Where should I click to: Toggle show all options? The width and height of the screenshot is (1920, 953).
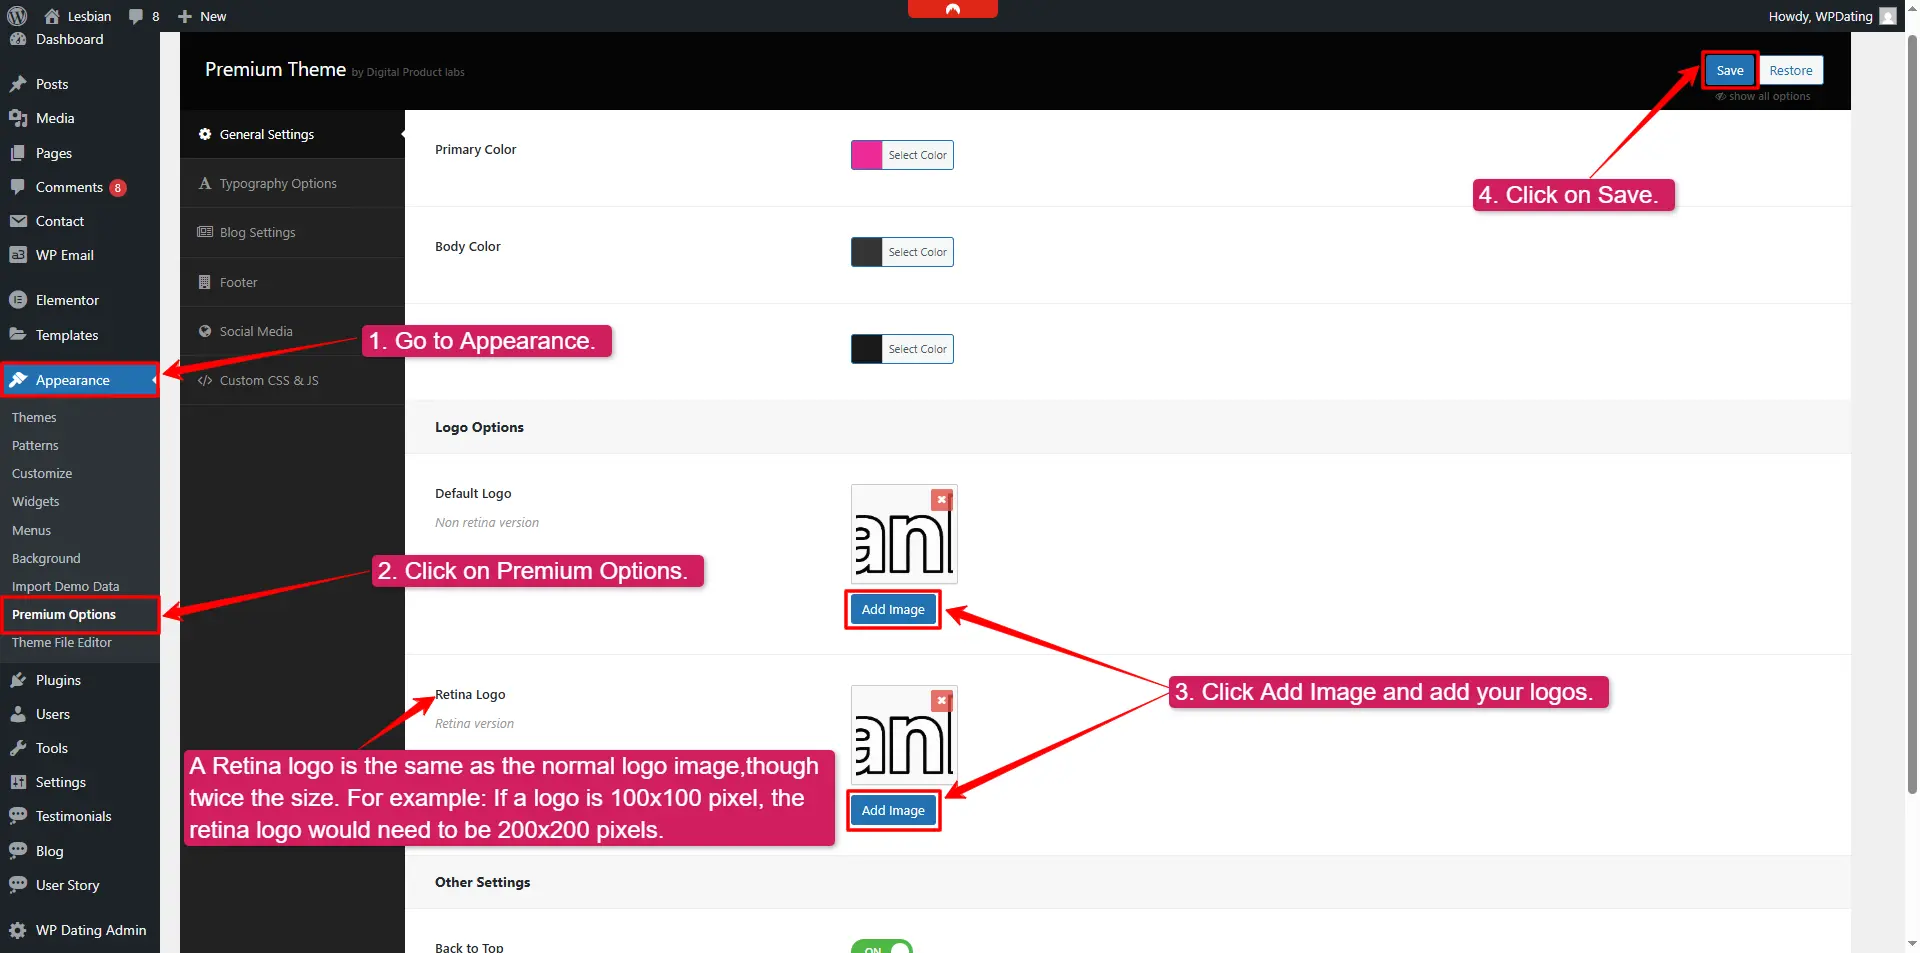pyautogui.click(x=1762, y=97)
